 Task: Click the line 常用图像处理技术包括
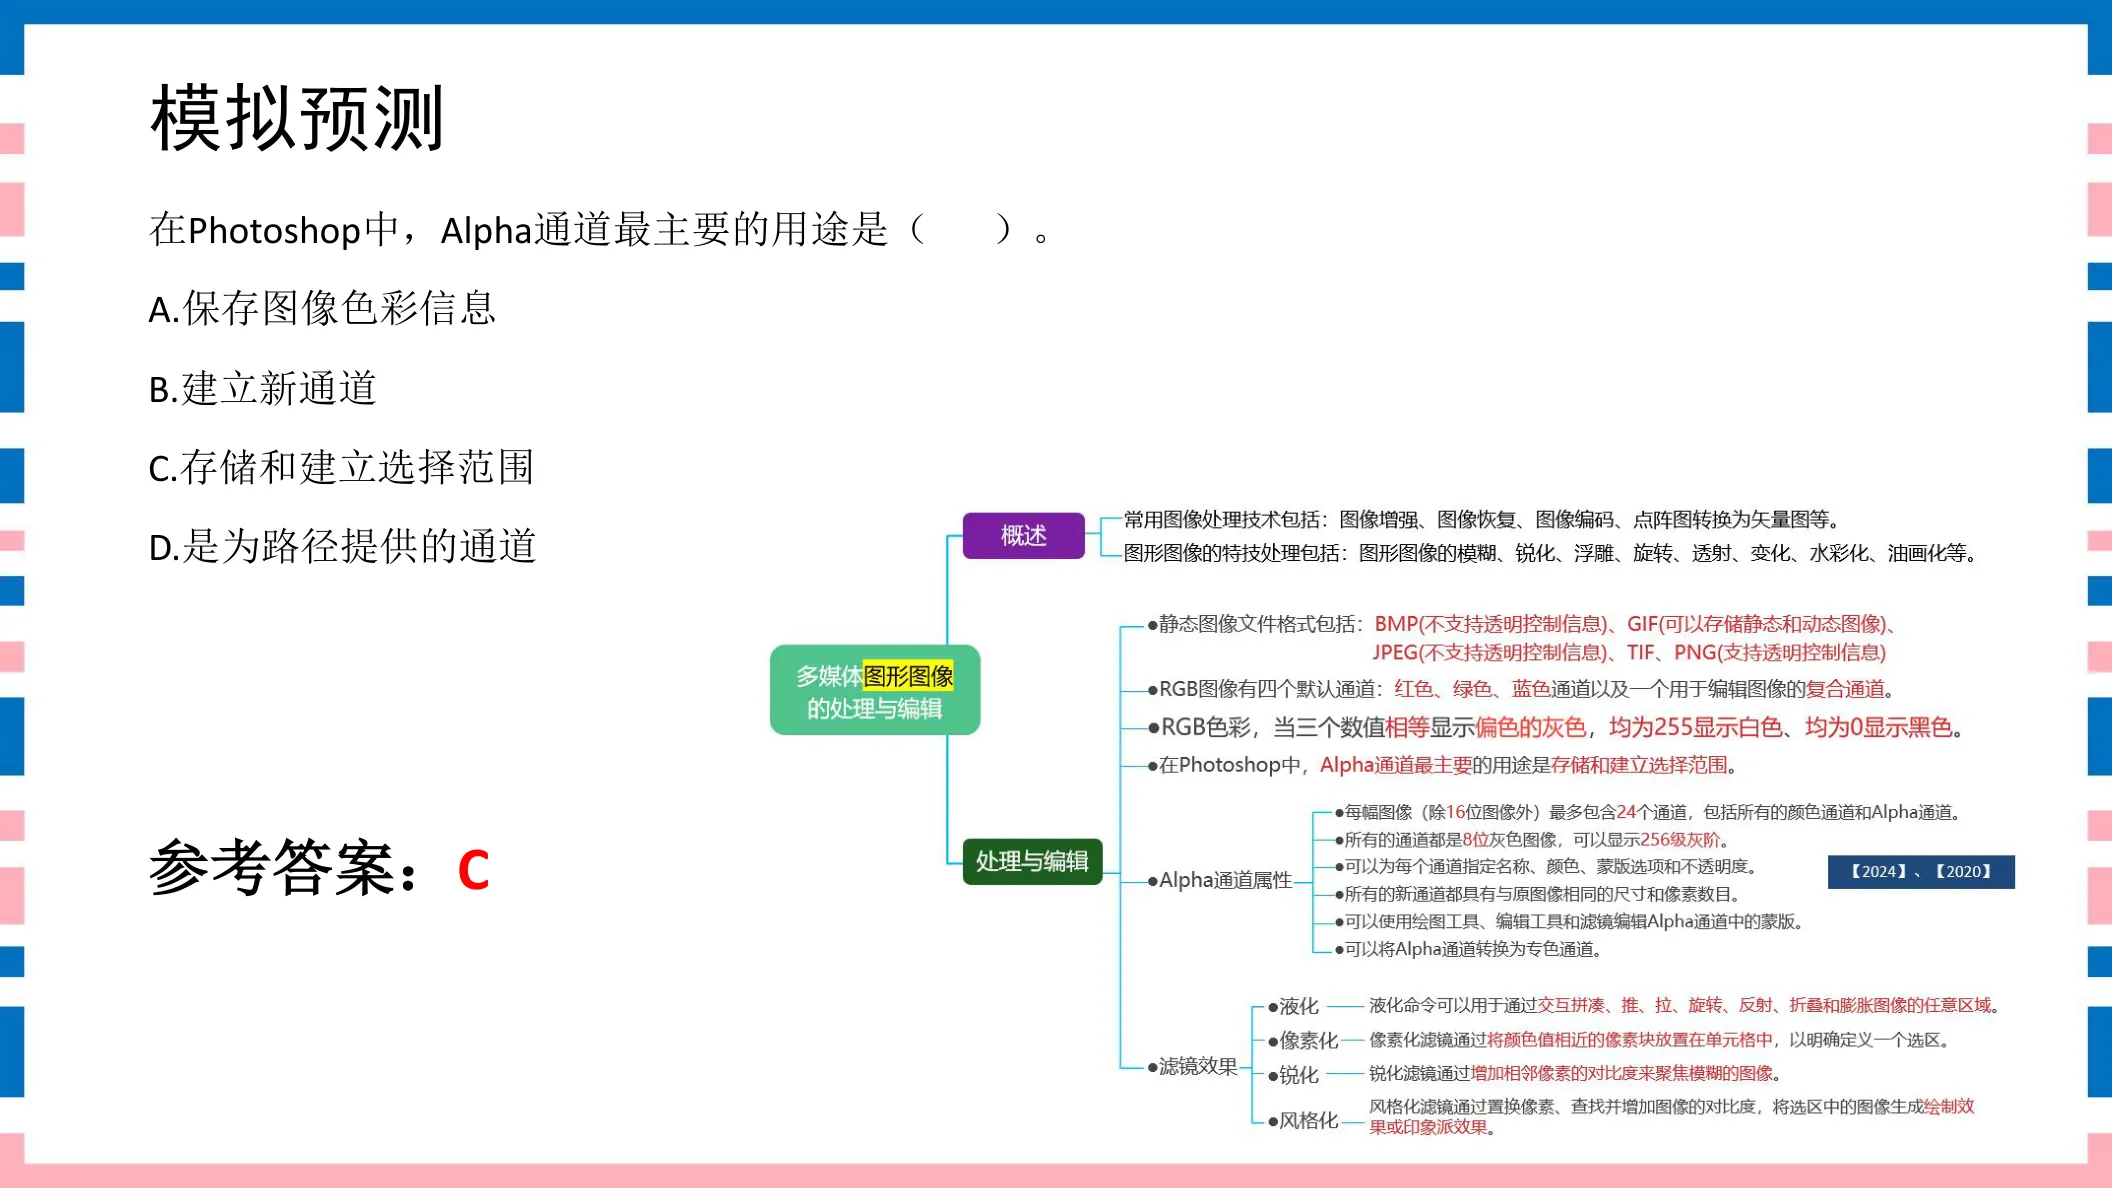[x=1483, y=520]
